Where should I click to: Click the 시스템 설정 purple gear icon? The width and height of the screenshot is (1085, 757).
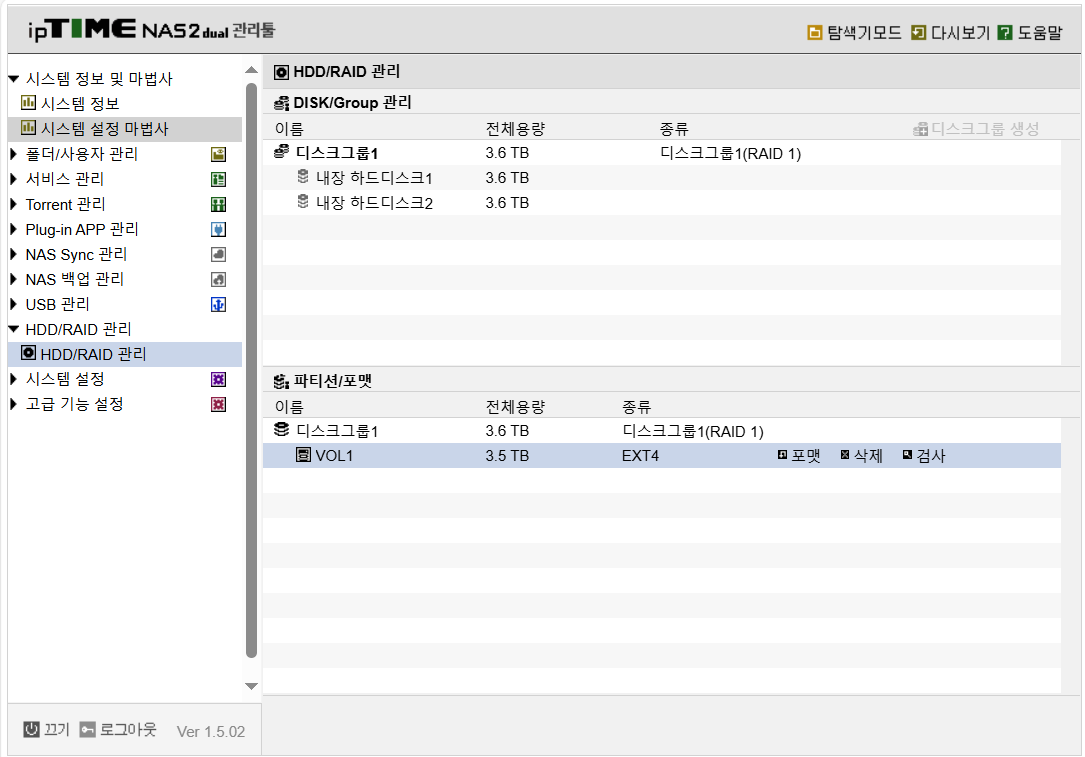[219, 379]
